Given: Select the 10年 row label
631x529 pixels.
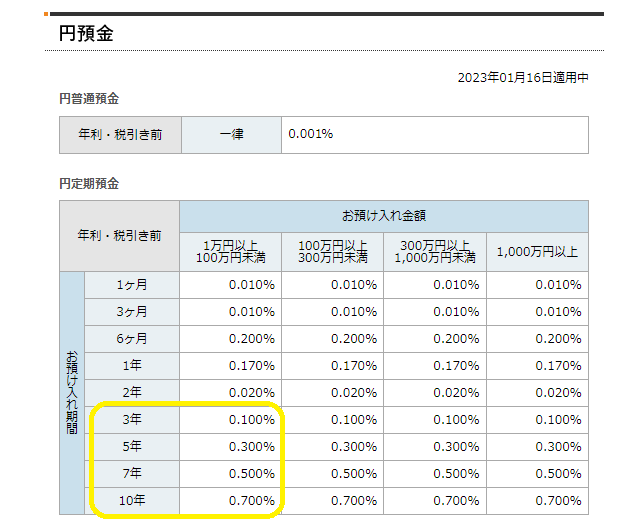Looking at the screenshot, I should click(132, 500).
